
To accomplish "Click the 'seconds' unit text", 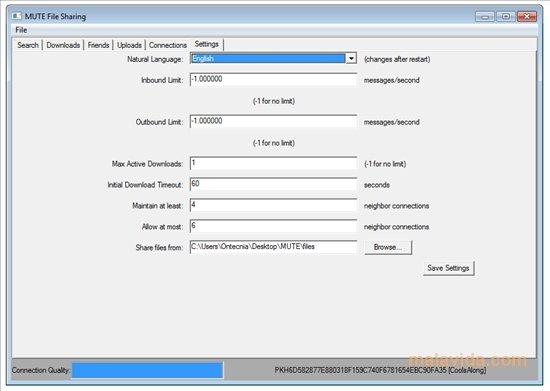I will (x=377, y=185).
